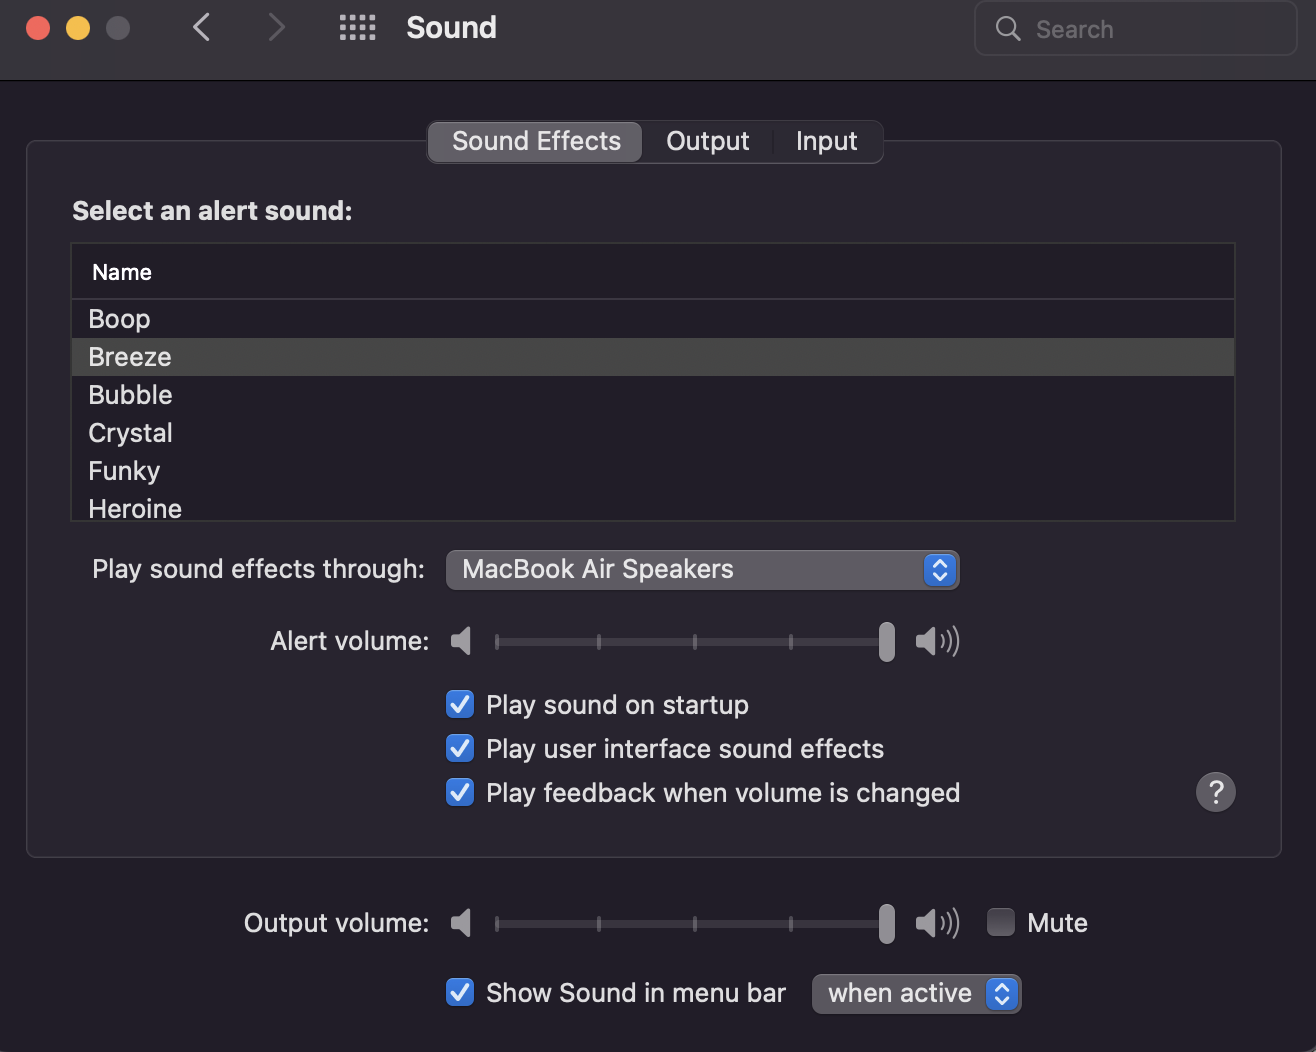The width and height of the screenshot is (1316, 1052).
Task: Toggle Play feedback when volume is changed
Action: click(460, 793)
